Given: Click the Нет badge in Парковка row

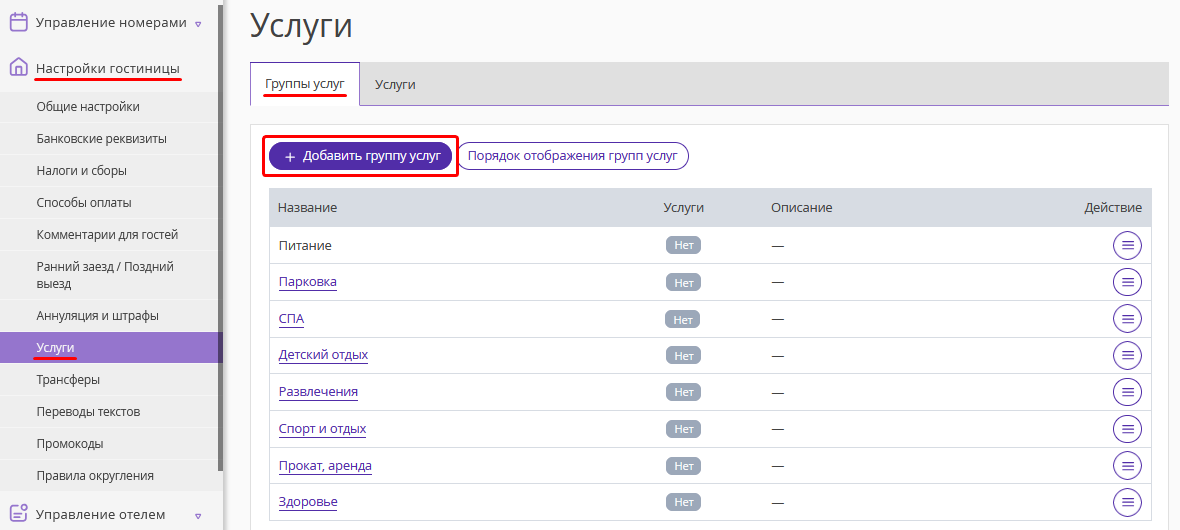Looking at the screenshot, I should click(683, 282).
